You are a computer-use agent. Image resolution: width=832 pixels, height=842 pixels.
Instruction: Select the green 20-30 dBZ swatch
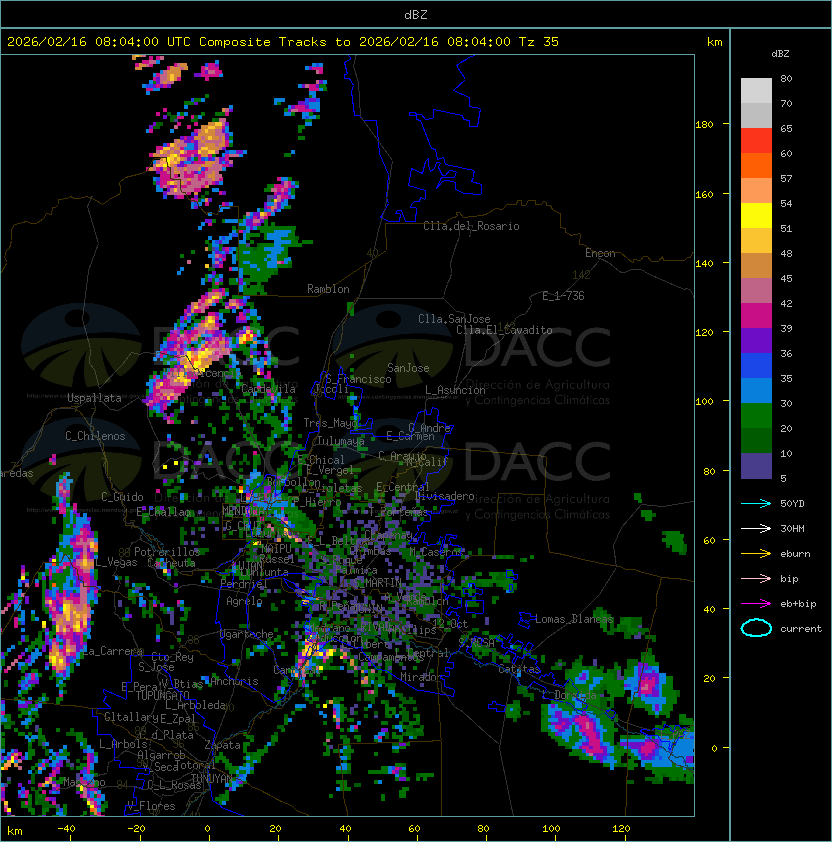(756, 416)
